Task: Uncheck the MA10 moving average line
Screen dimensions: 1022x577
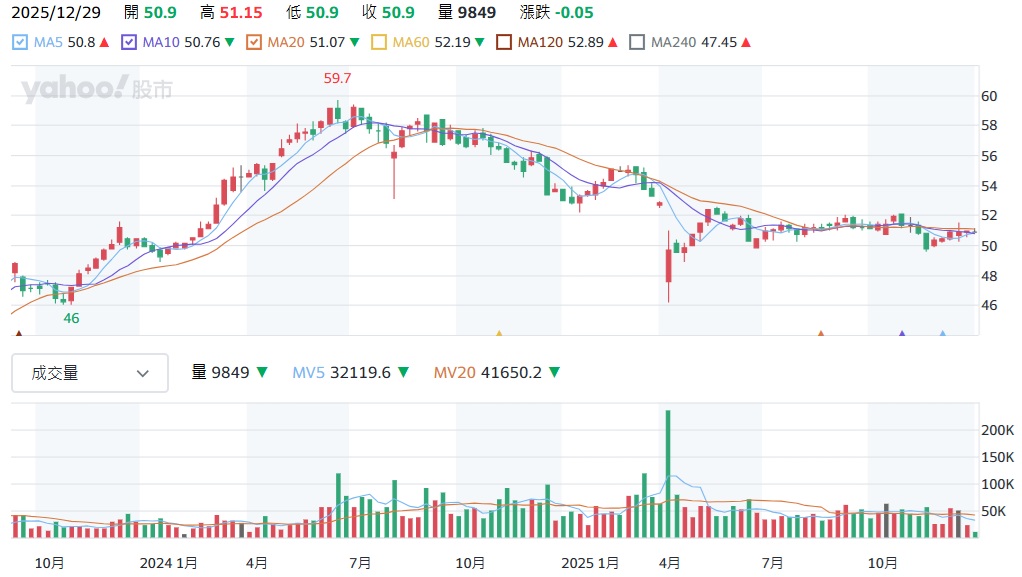Action: [x=128, y=43]
